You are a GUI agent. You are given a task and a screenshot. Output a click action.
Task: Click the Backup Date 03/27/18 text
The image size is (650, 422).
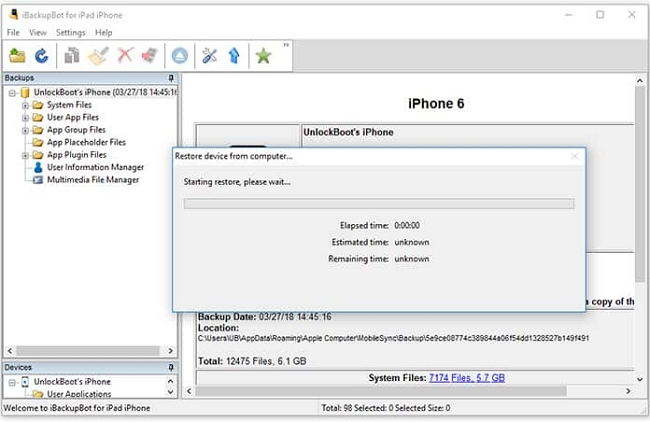264,317
